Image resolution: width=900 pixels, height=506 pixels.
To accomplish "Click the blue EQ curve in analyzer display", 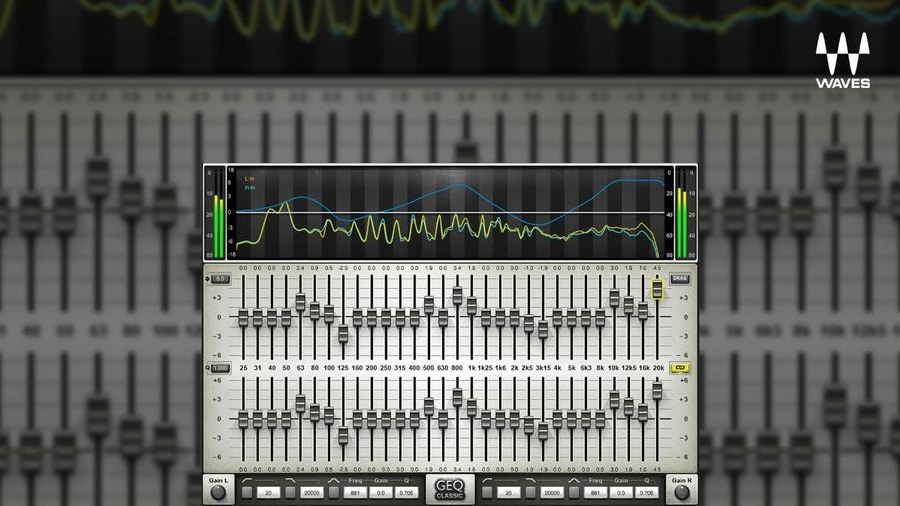I will coord(459,185).
